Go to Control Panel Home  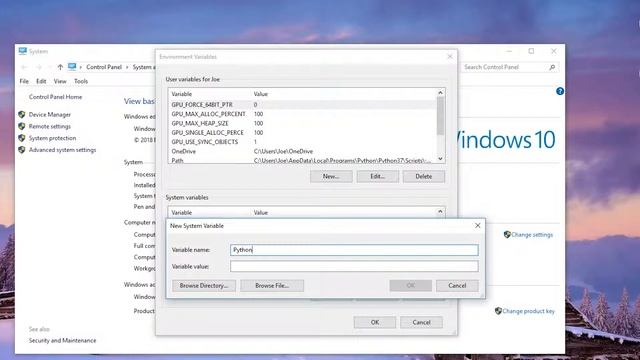(x=56, y=97)
